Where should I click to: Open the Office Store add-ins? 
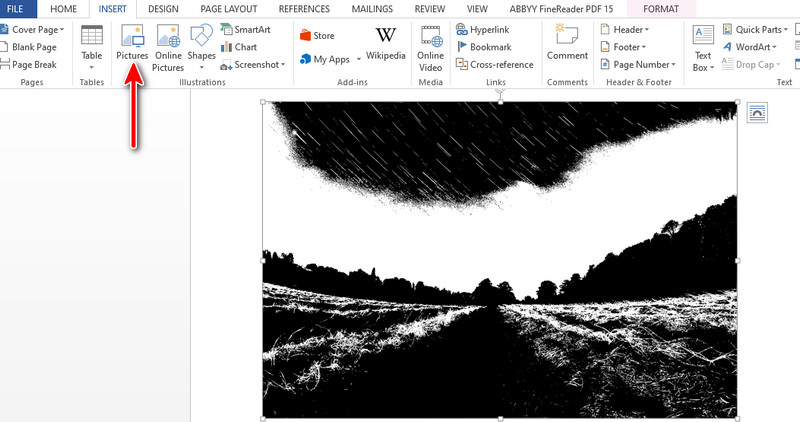(x=317, y=35)
